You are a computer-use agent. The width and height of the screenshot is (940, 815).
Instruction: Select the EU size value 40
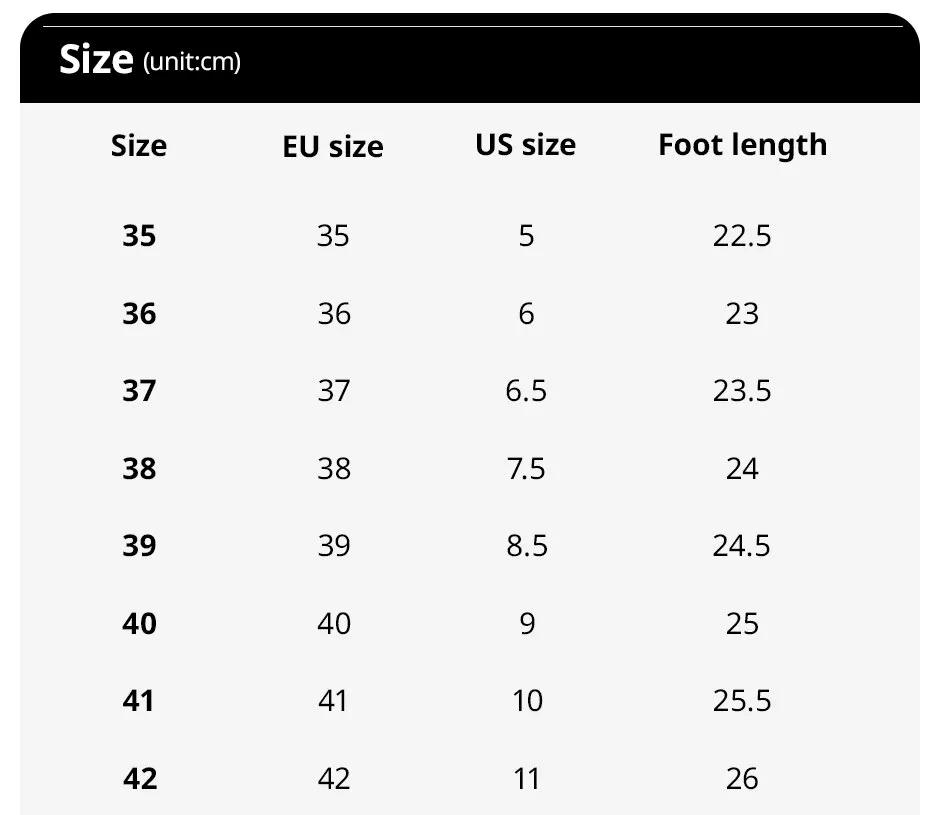334,624
